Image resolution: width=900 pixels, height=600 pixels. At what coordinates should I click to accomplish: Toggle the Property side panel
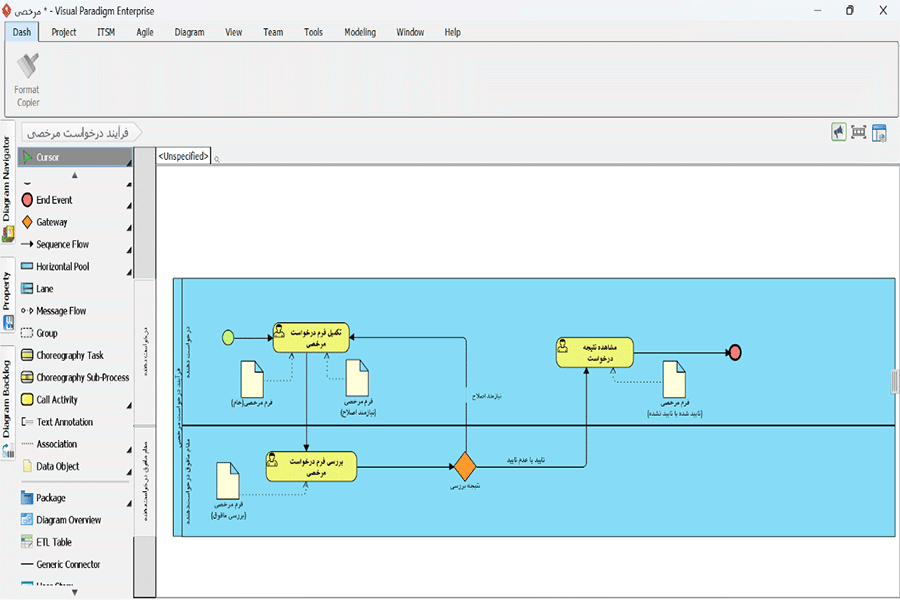(7, 290)
